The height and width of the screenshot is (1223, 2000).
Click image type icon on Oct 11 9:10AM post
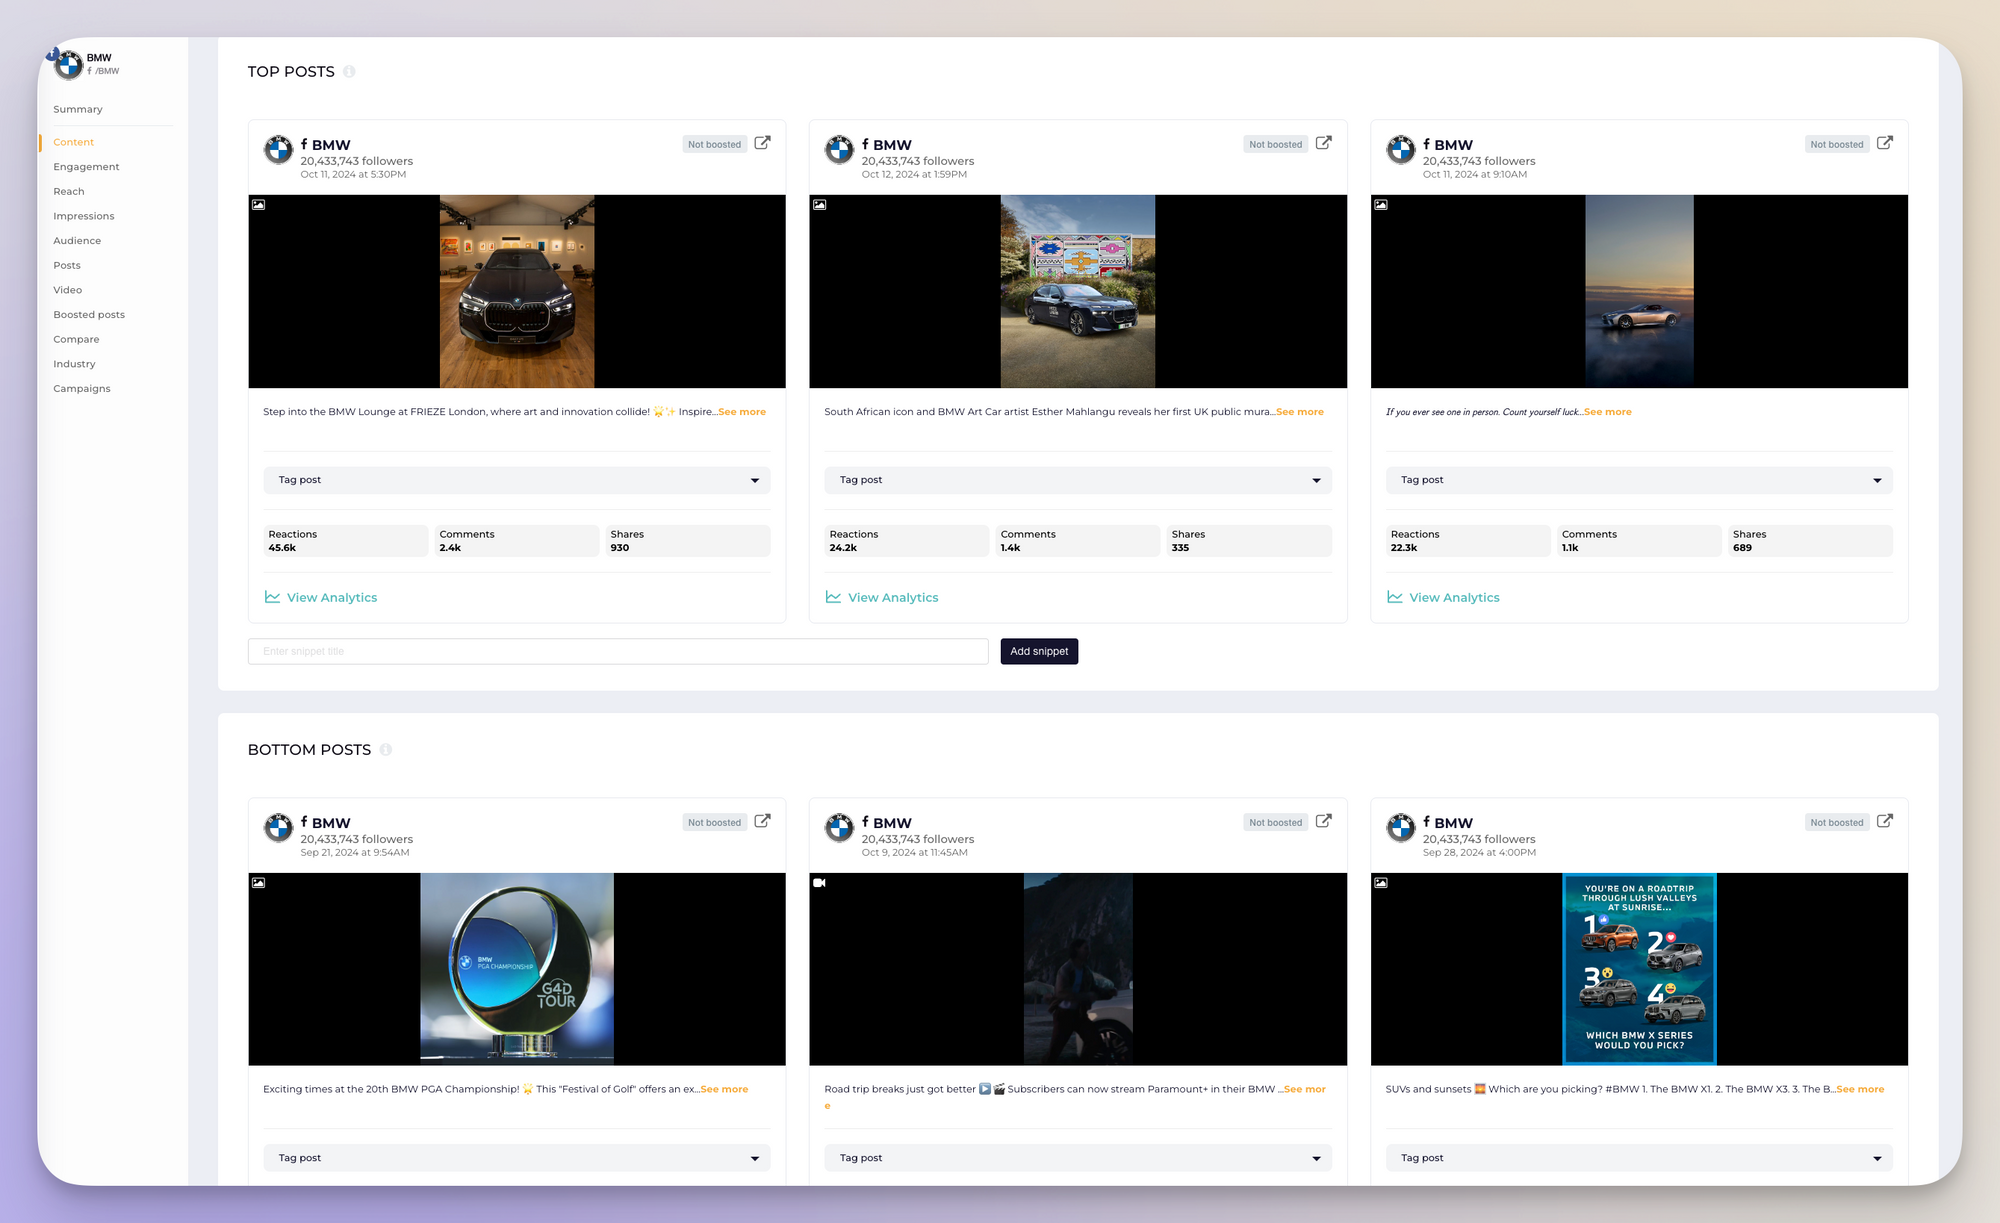tap(1380, 204)
